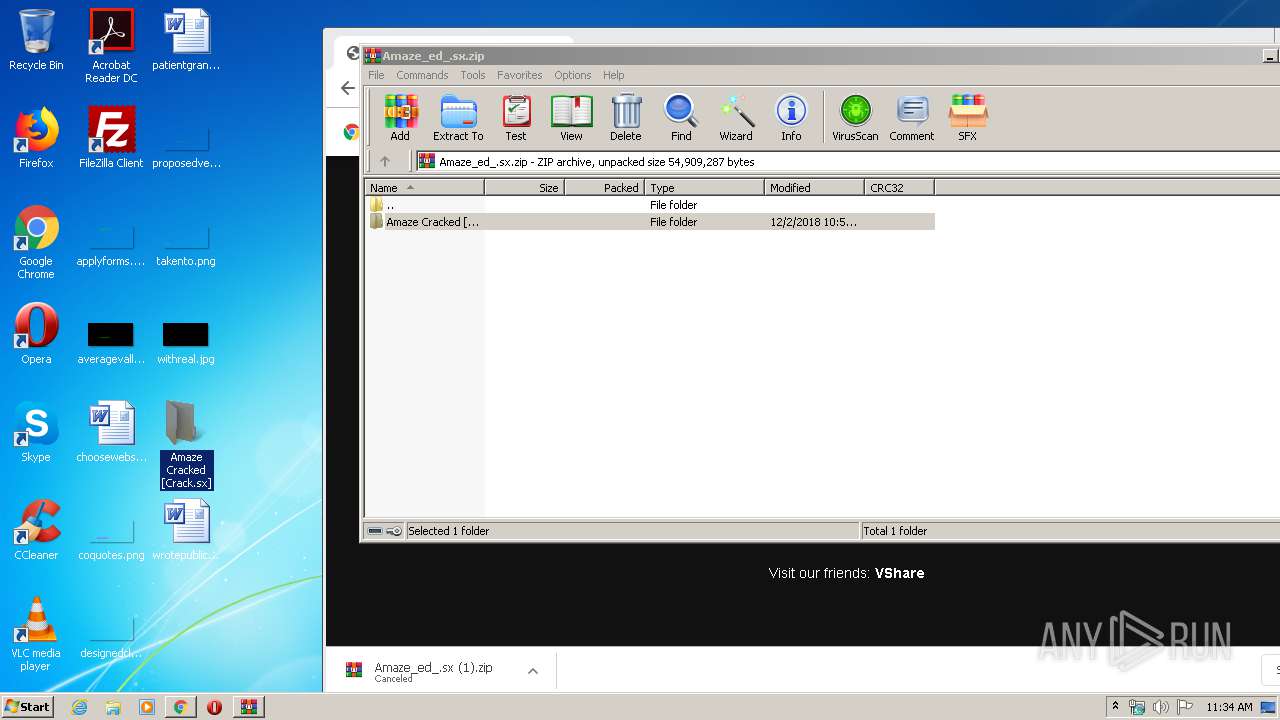Select the Google Chrome desktop icon
Image resolution: width=1280 pixels, height=720 pixels.
(36, 242)
